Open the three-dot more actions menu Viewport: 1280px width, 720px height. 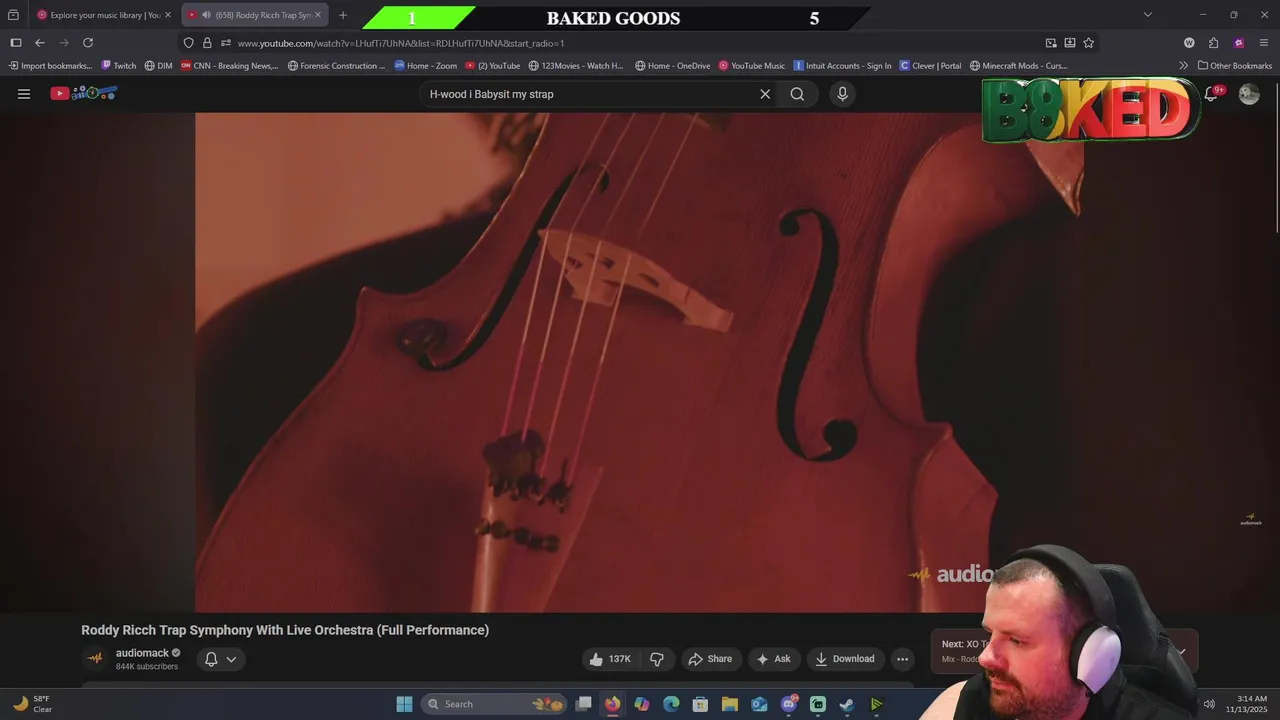[902, 659]
